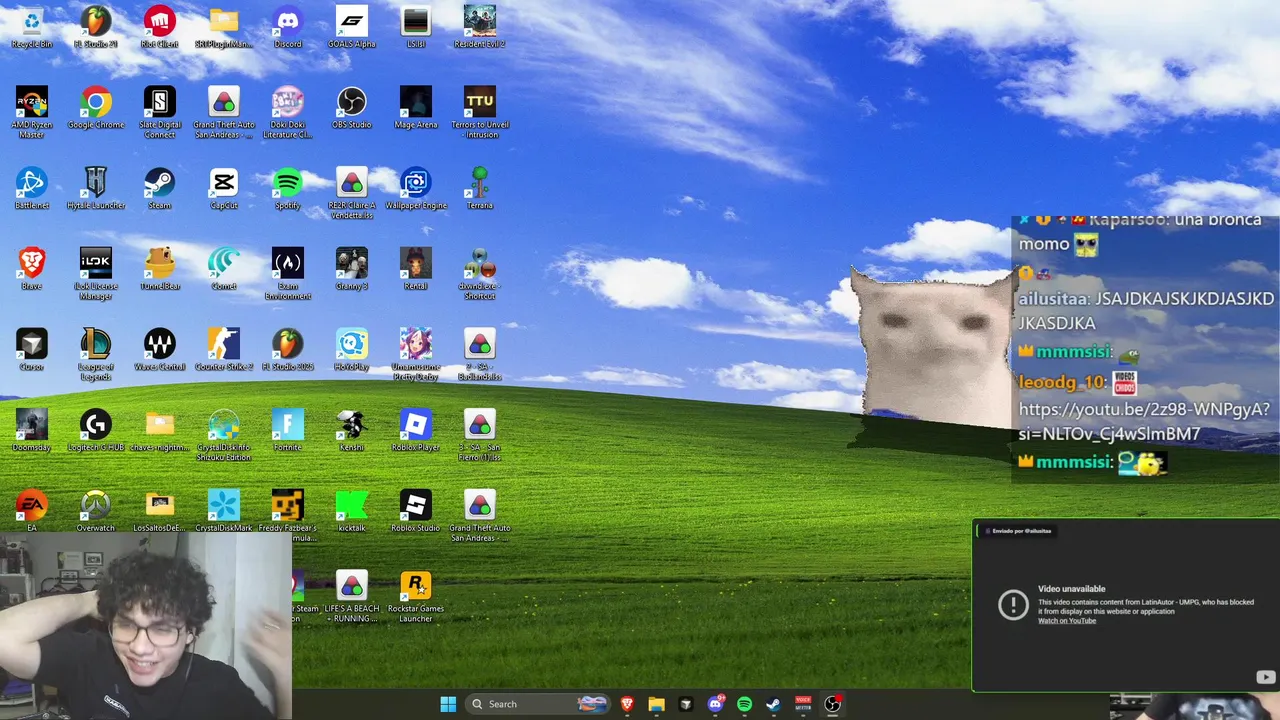Open Waves Central shortcut

(x=160, y=349)
